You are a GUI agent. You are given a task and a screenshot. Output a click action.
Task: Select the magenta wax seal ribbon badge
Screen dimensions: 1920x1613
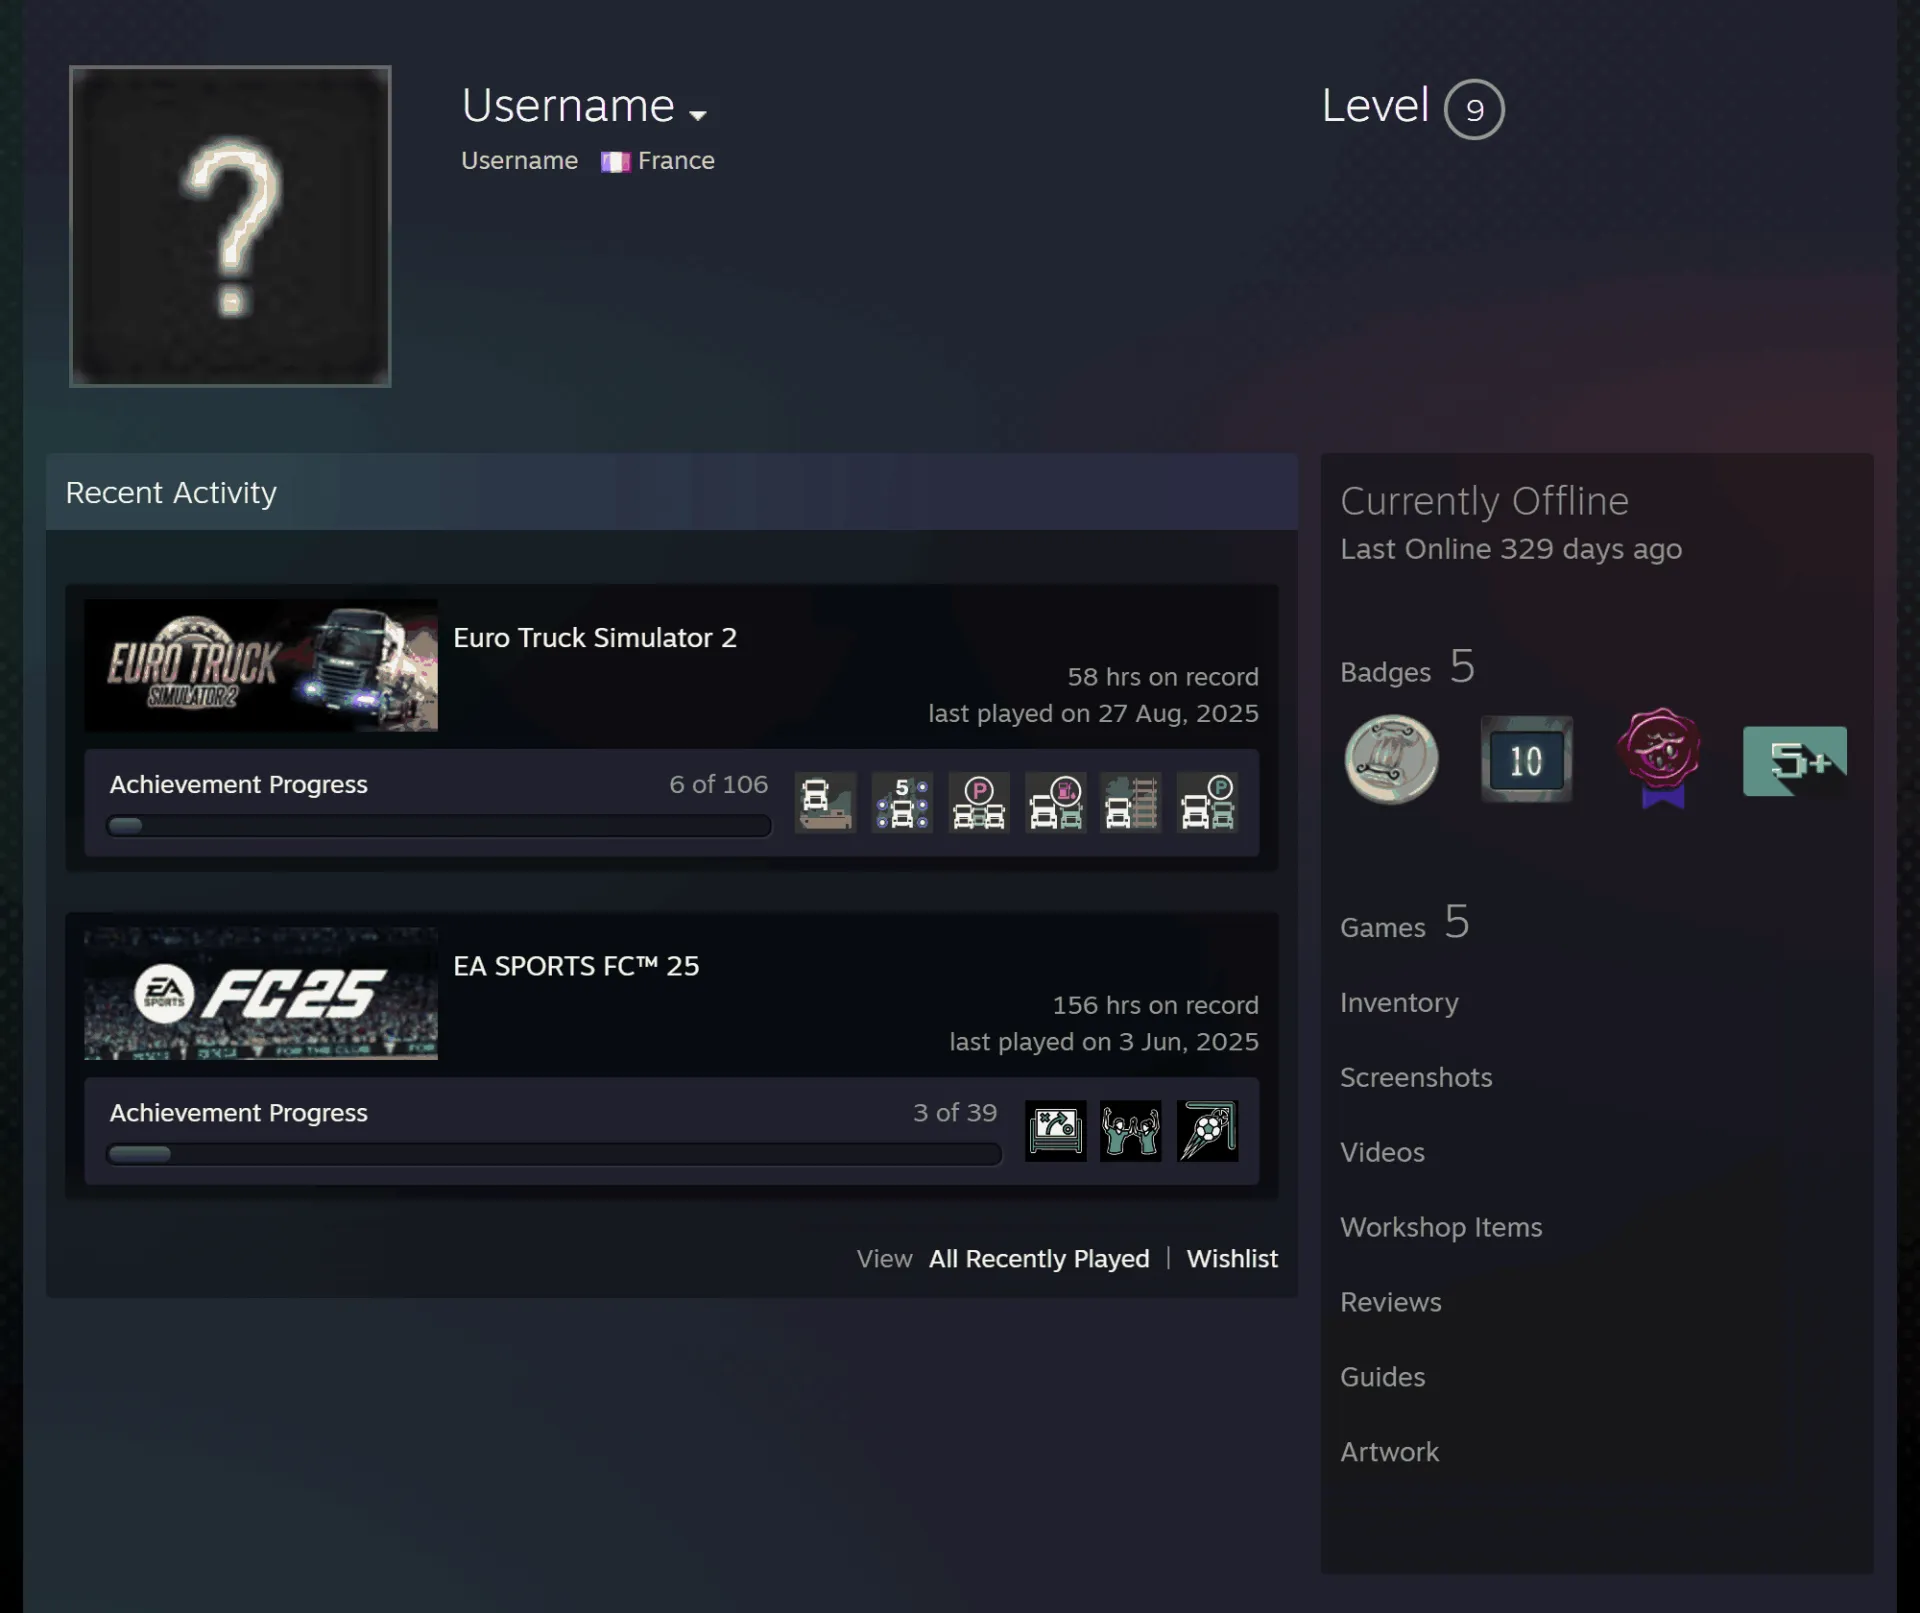point(1660,758)
